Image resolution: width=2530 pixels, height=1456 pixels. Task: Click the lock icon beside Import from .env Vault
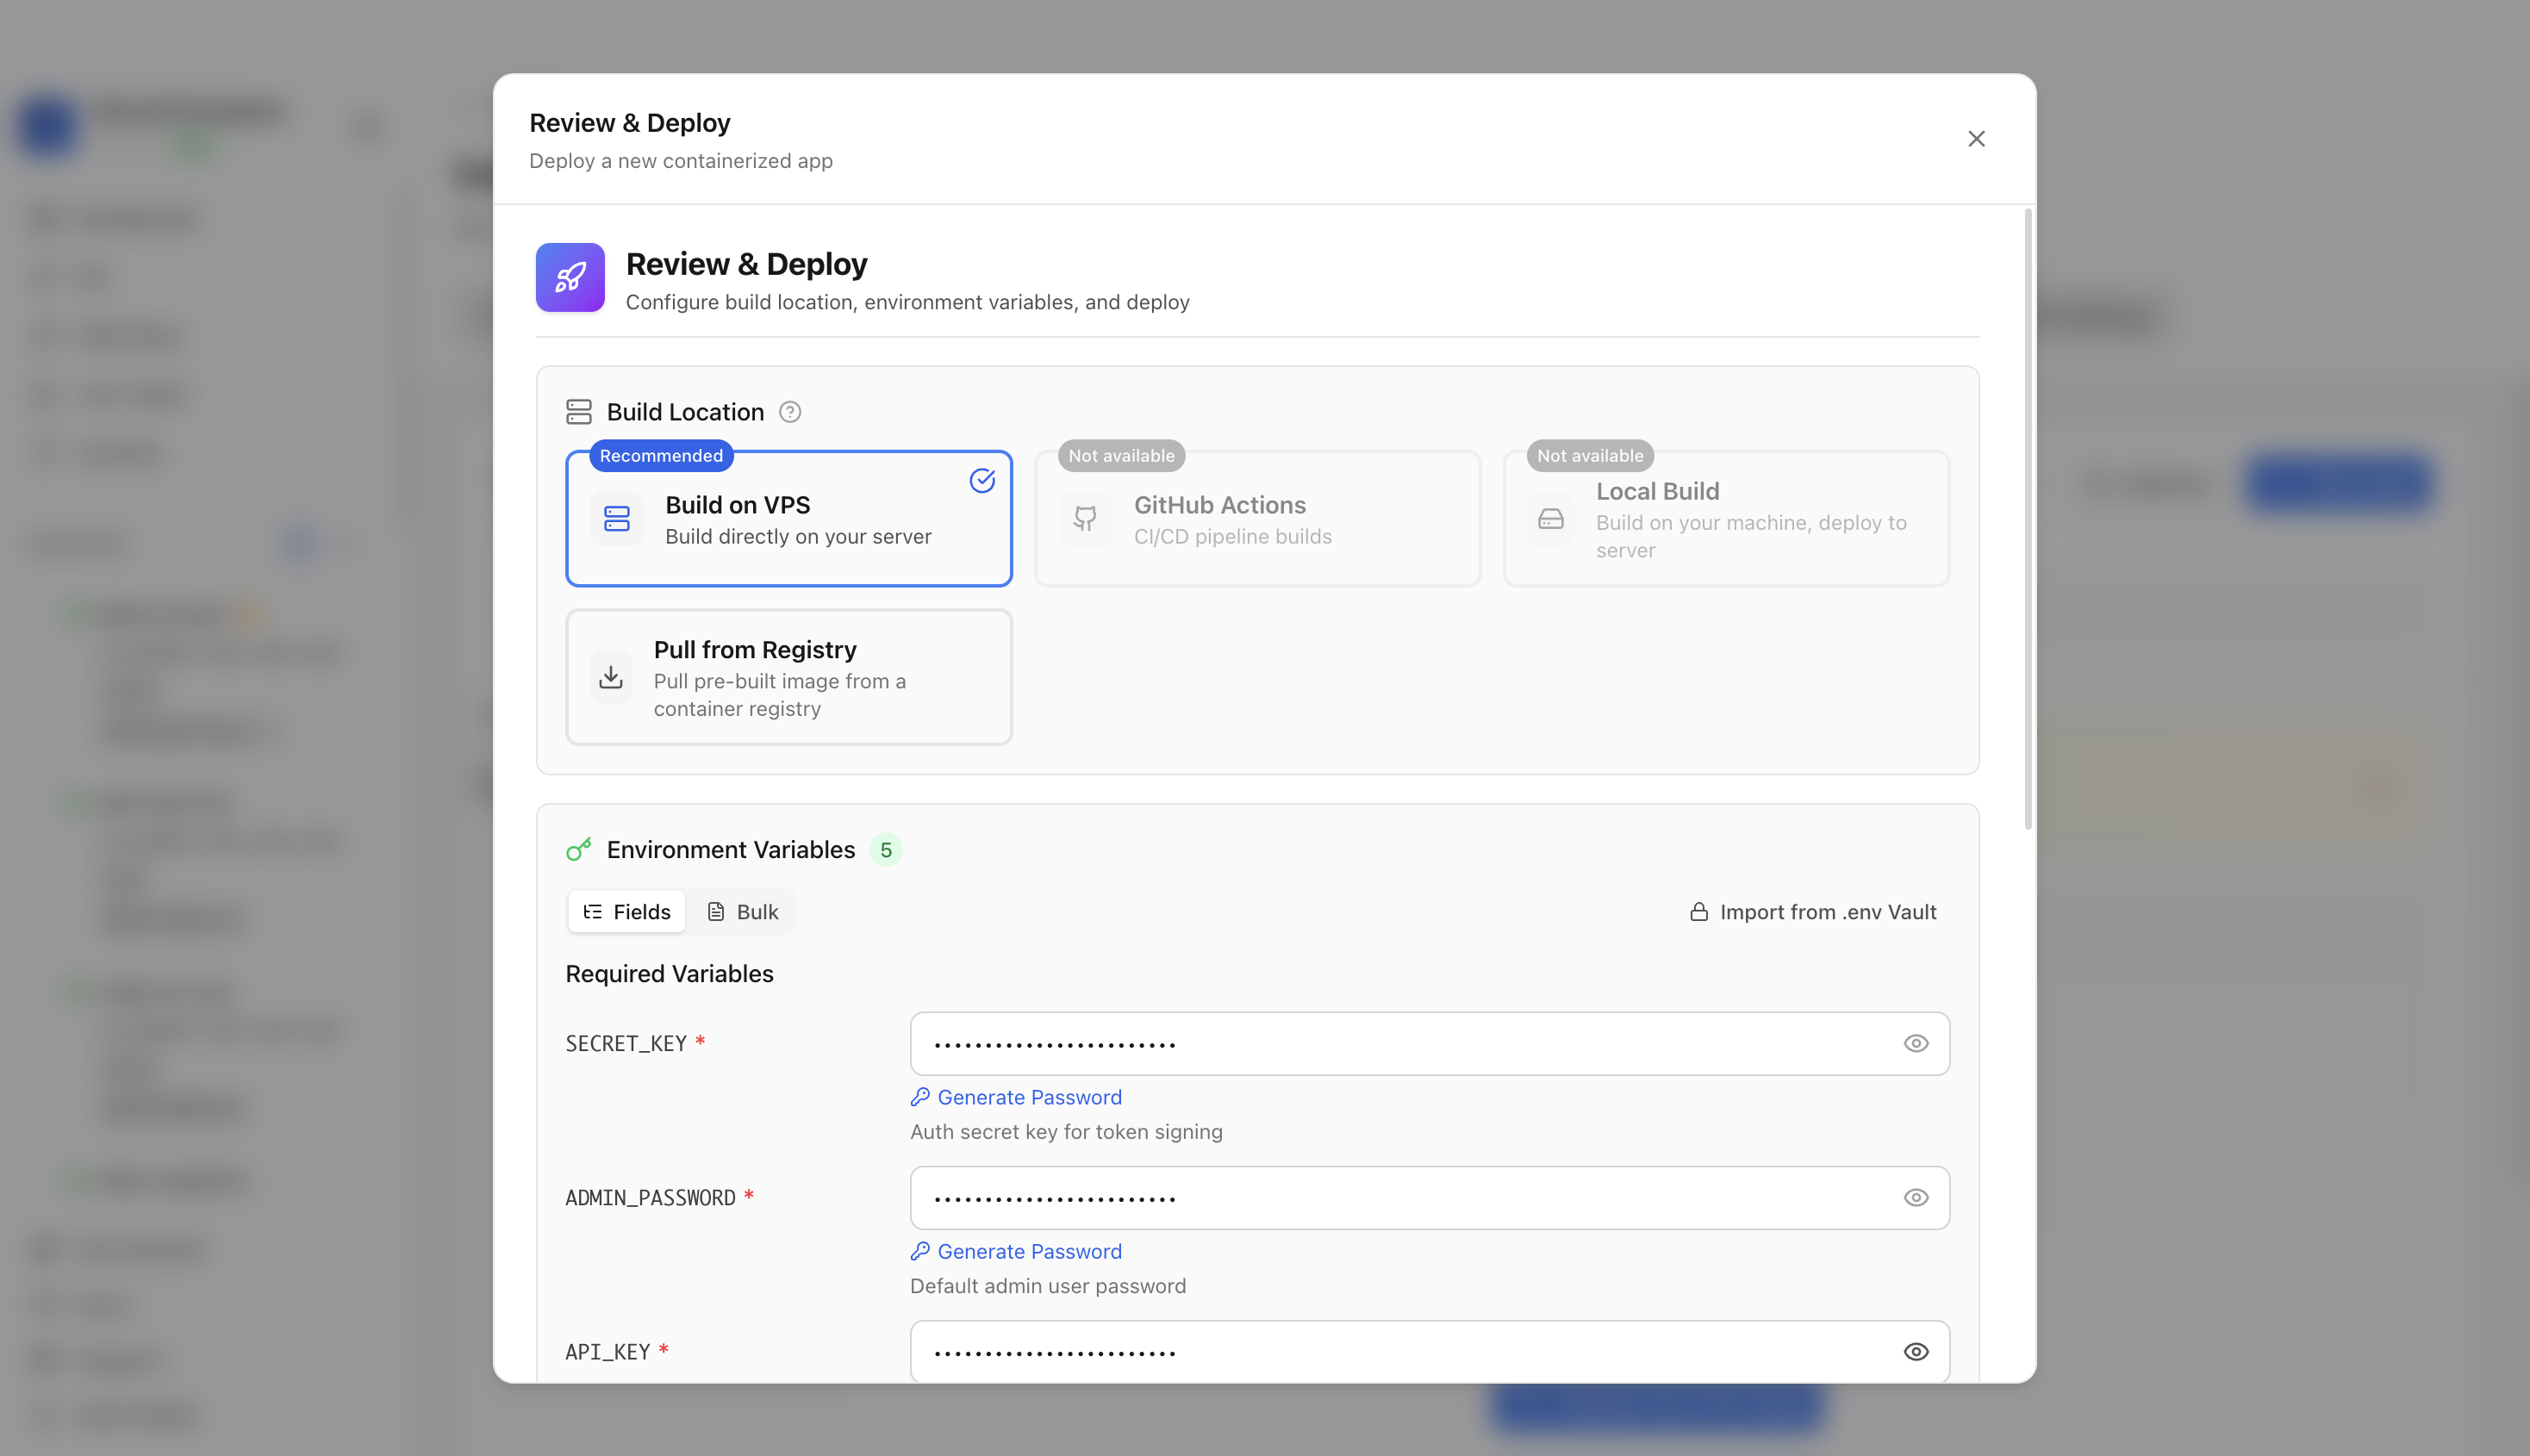coord(1699,912)
